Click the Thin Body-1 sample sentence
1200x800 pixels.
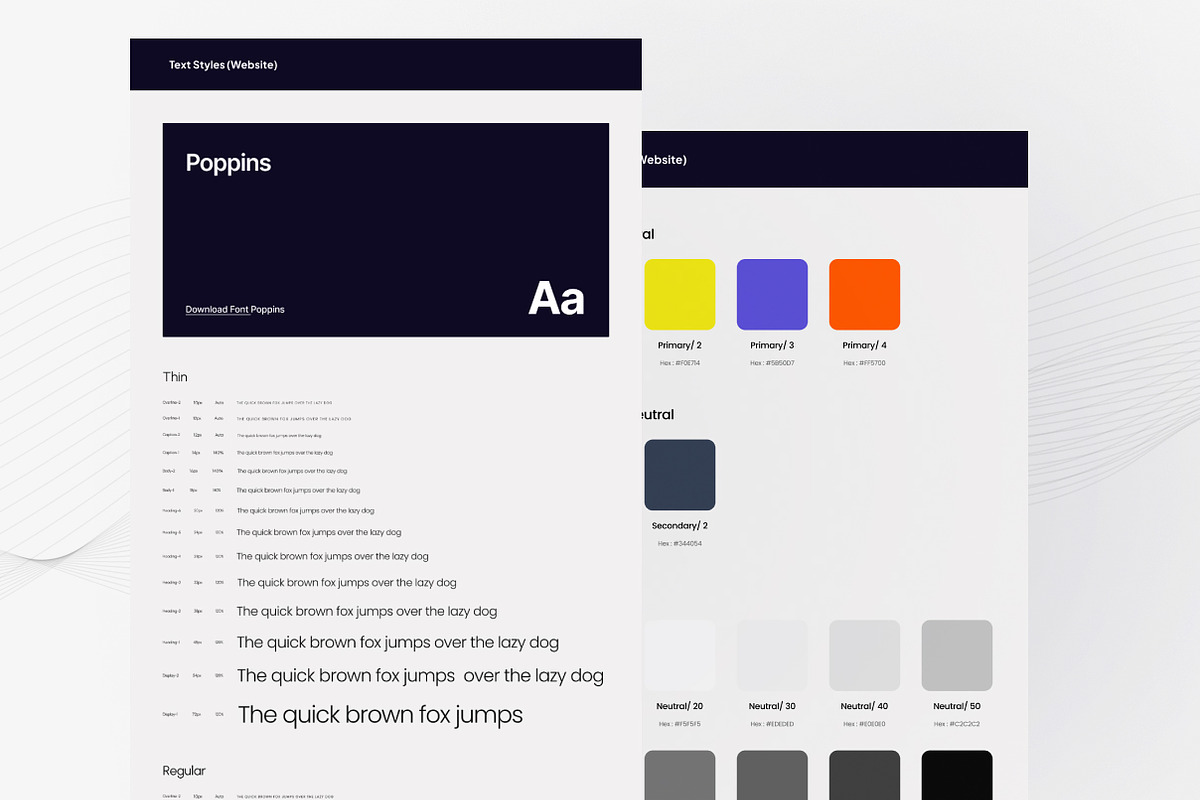point(298,491)
